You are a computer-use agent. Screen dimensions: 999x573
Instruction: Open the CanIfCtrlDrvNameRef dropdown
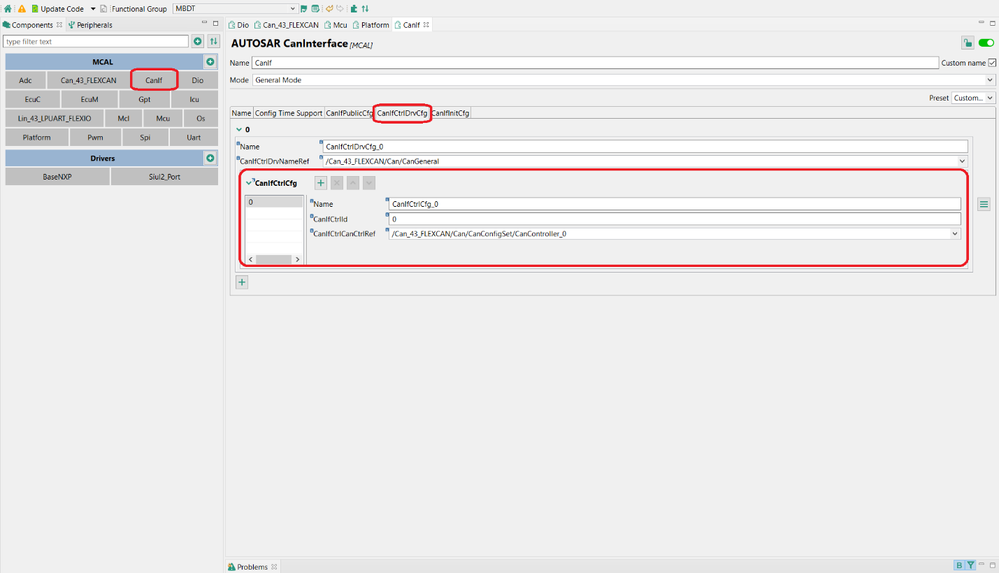(962, 161)
